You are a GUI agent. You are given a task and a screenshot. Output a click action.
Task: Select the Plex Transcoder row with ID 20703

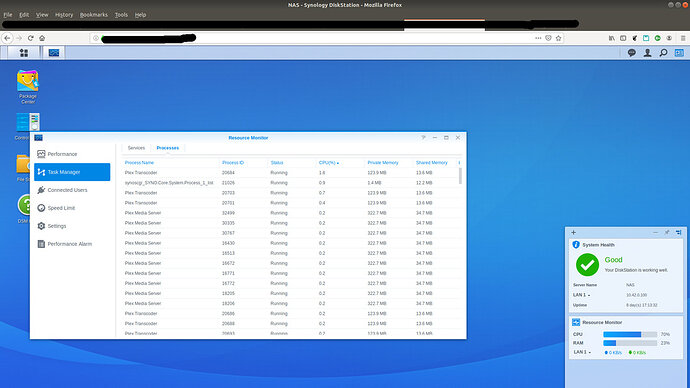pyautogui.click(x=290, y=193)
